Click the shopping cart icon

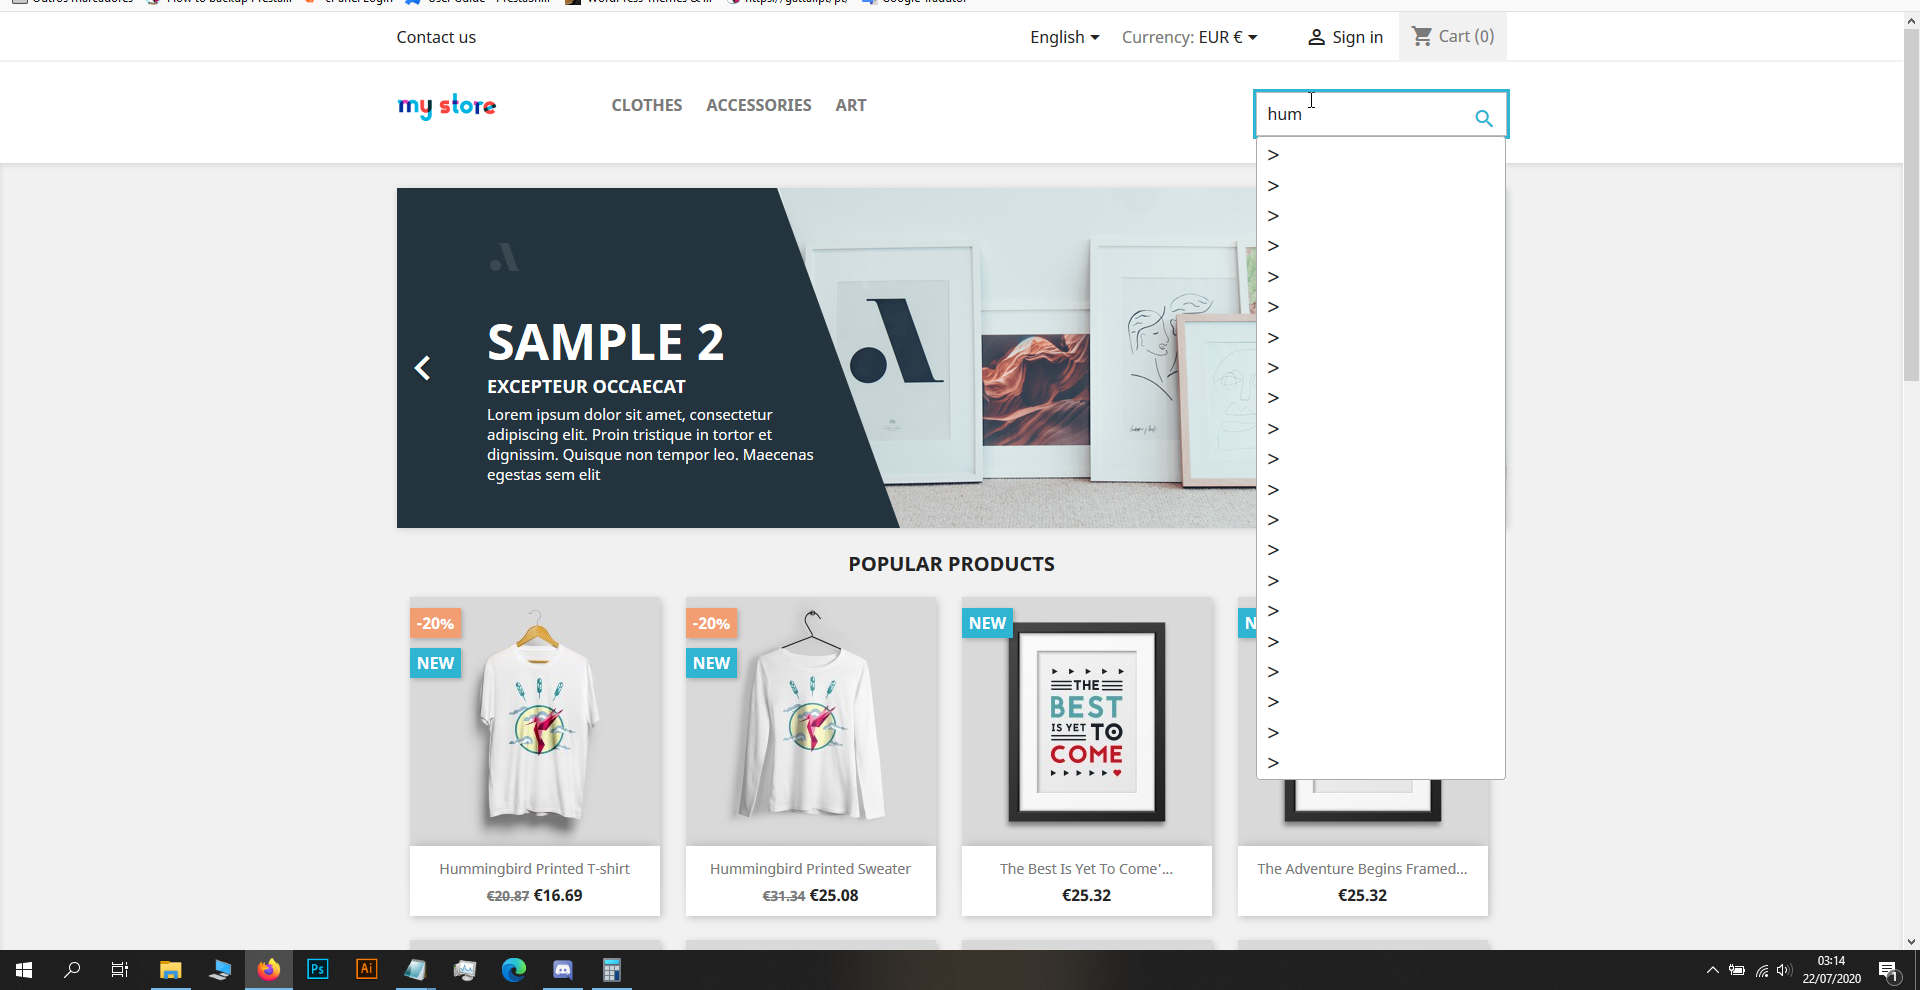point(1422,37)
